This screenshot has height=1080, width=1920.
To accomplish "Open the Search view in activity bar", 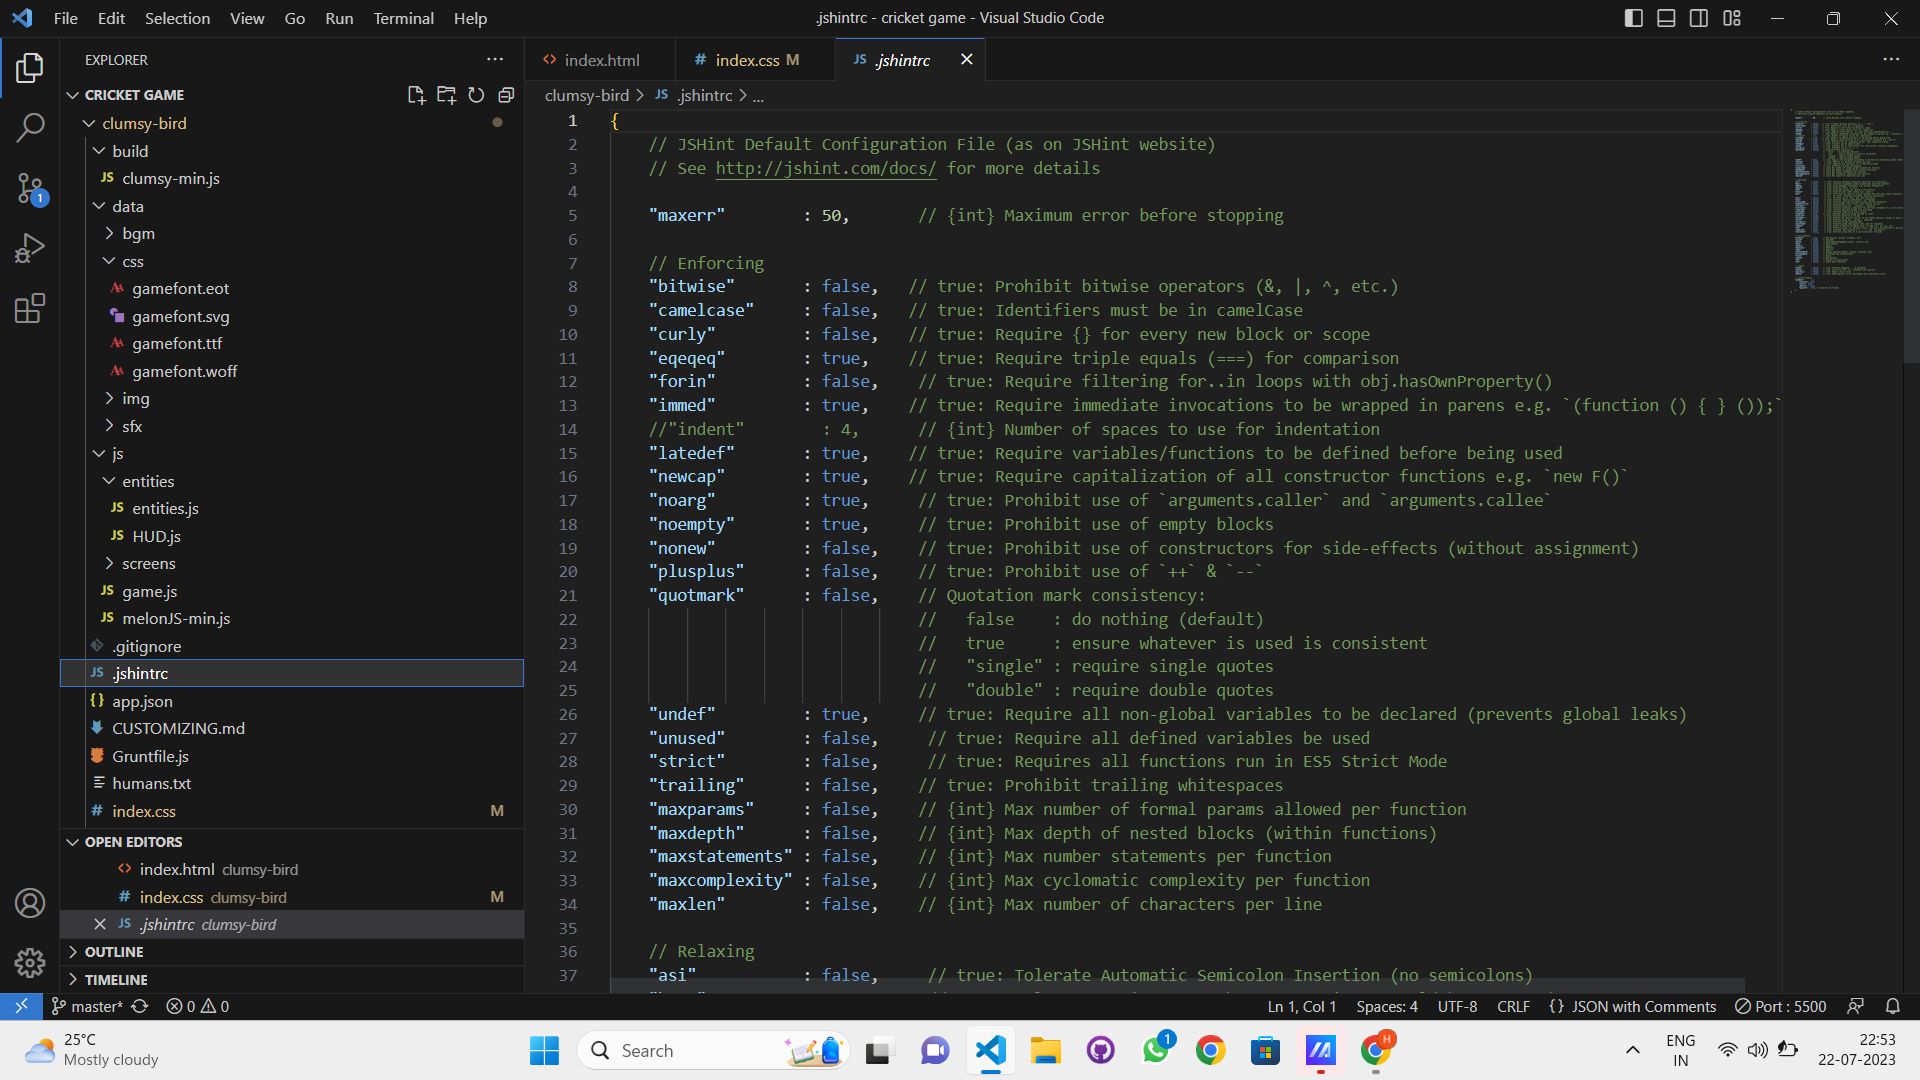I will coord(30,128).
